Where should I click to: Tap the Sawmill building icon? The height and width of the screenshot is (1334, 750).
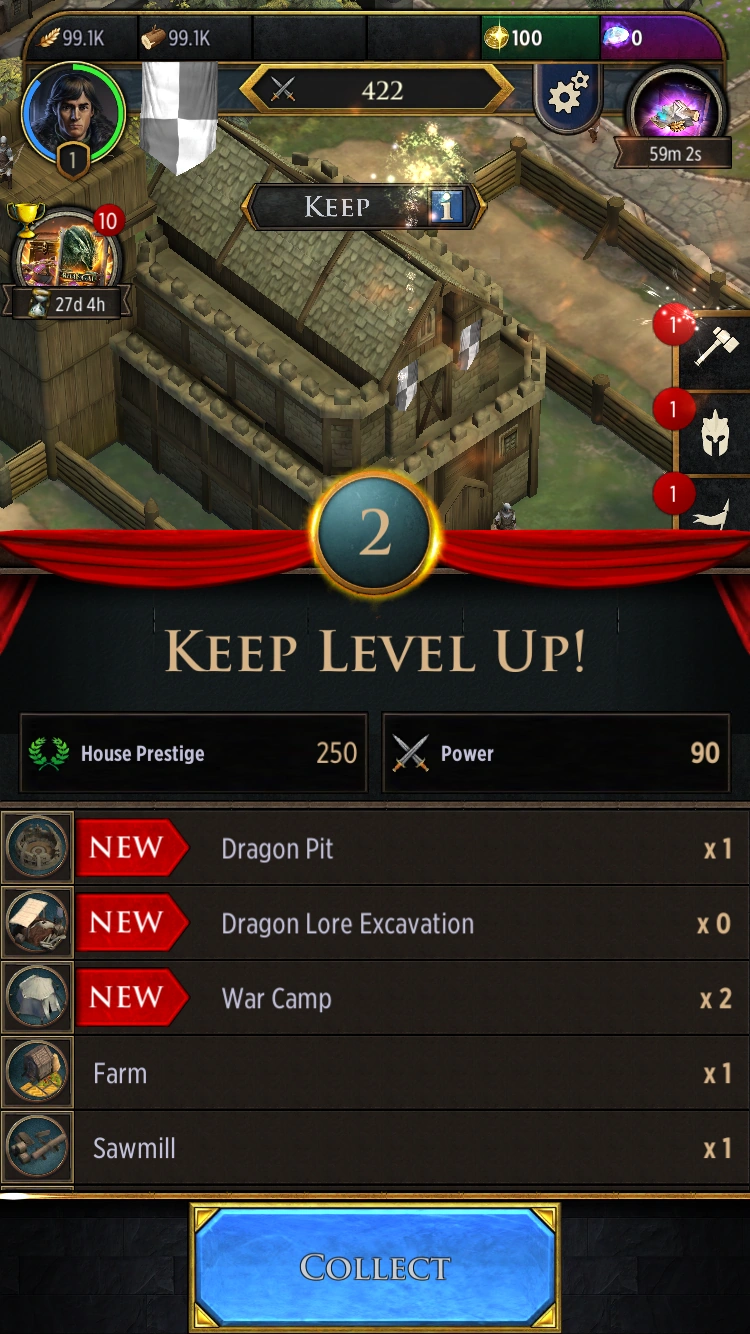click(38, 1148)
